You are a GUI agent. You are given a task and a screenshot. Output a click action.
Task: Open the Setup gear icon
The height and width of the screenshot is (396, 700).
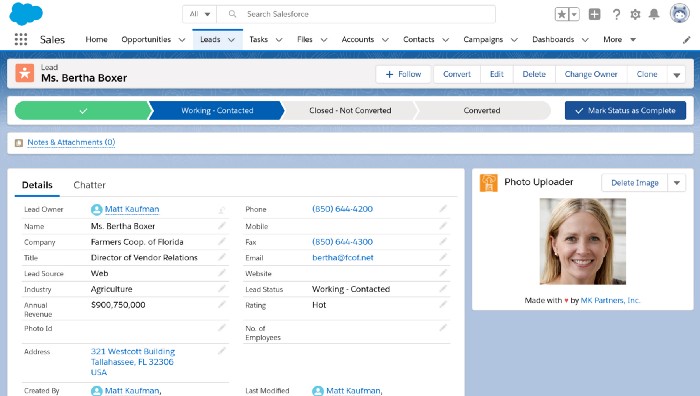coord(635,14)
